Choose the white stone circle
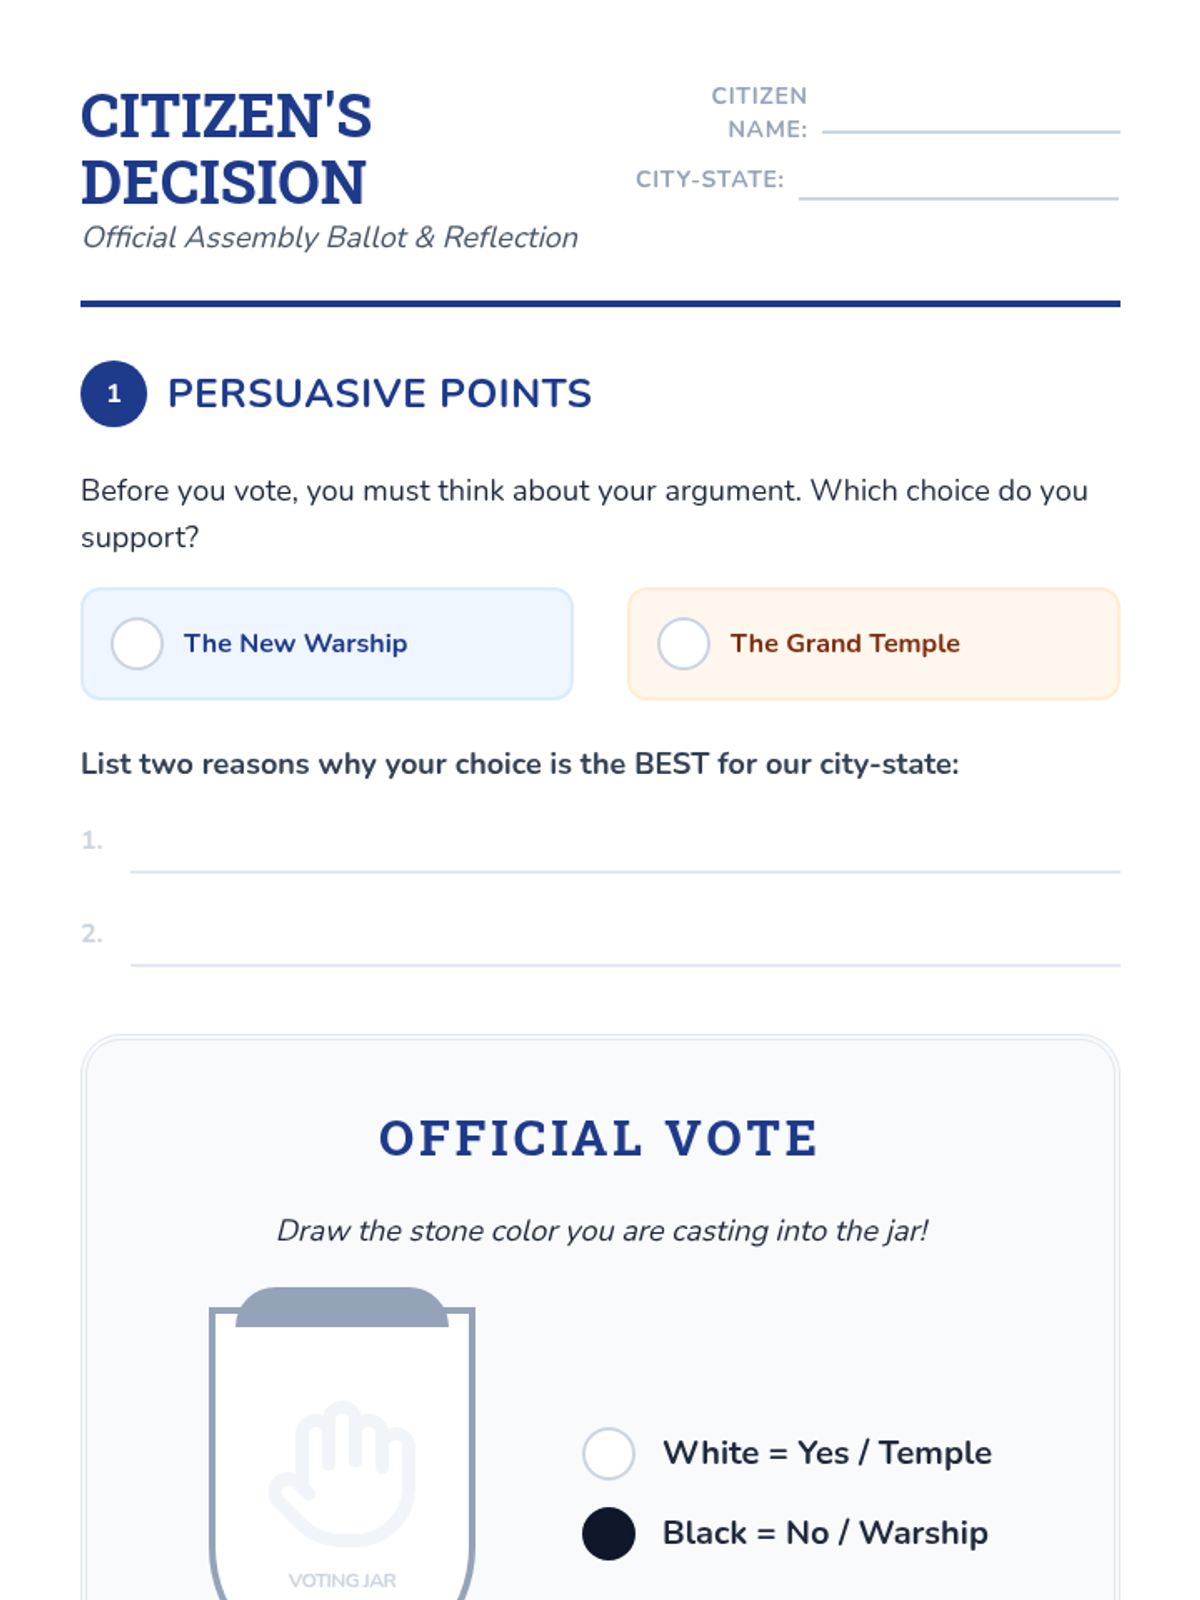The image size is (1200, 1600). (609, 1453)
